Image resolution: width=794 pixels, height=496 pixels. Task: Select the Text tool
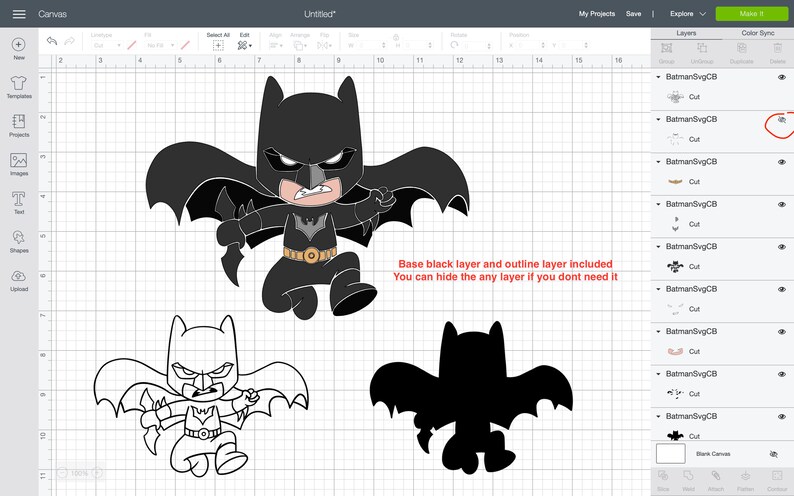(x=19, y=199)
